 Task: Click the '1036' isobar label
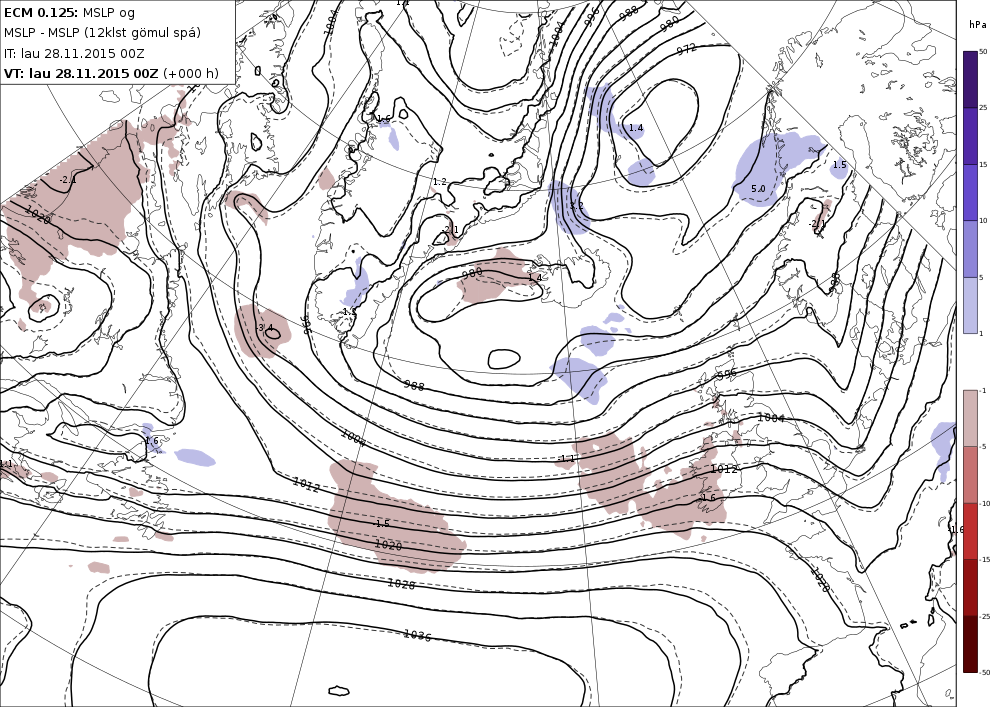pos(418,635)
